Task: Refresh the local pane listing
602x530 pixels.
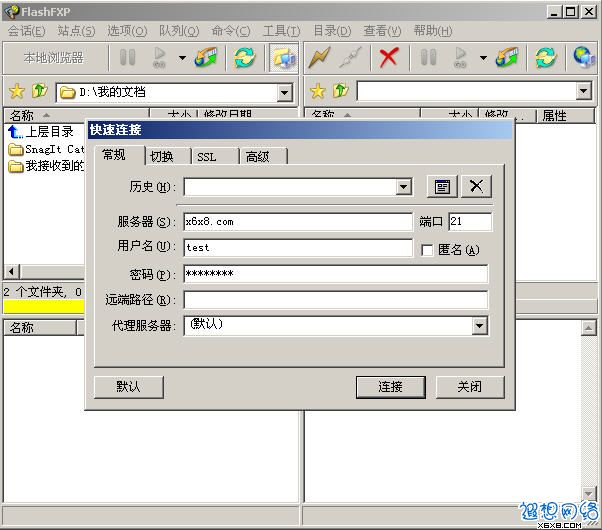Action: point(245,58)
